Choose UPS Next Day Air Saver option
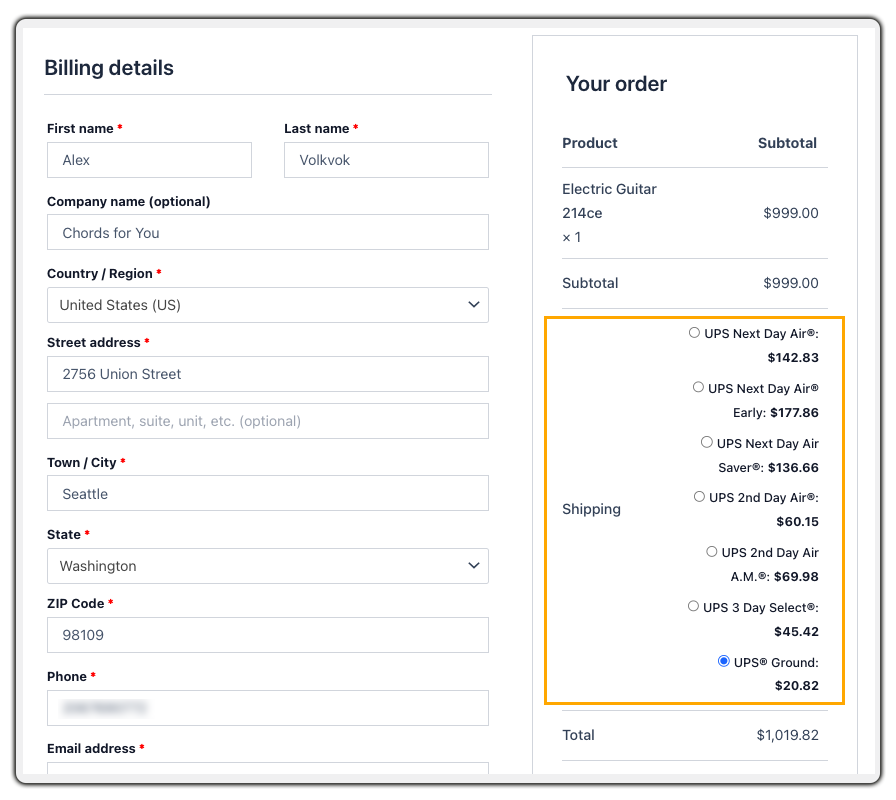 pyautogui.click(x=707, y=442)
